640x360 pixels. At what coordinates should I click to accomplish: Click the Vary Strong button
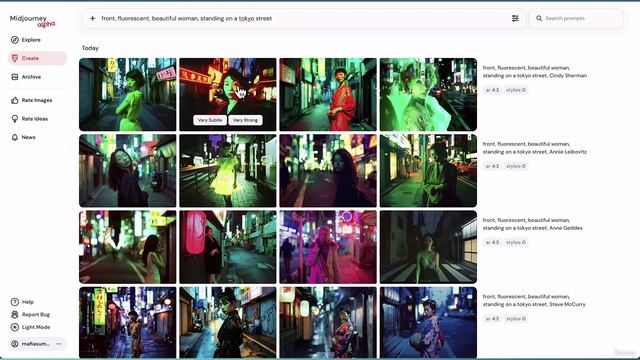(x=245, y=120)
